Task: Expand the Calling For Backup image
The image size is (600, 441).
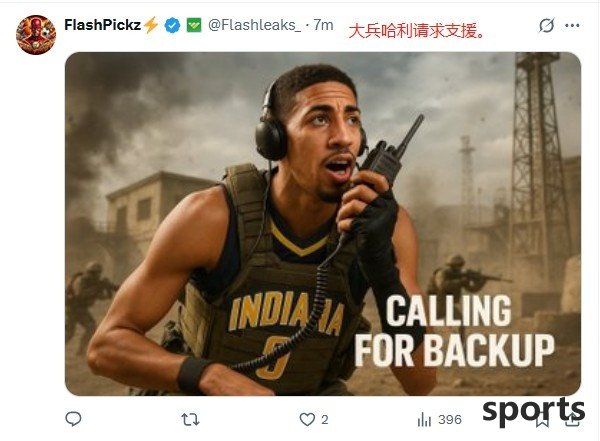Action: tap(323, 224)
